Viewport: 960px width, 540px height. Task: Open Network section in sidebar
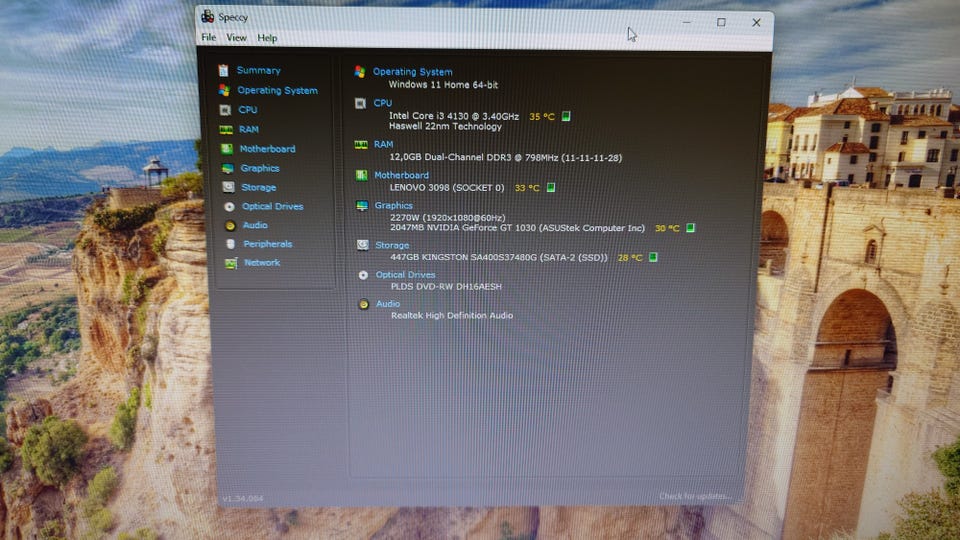click(x=262, y=263)
